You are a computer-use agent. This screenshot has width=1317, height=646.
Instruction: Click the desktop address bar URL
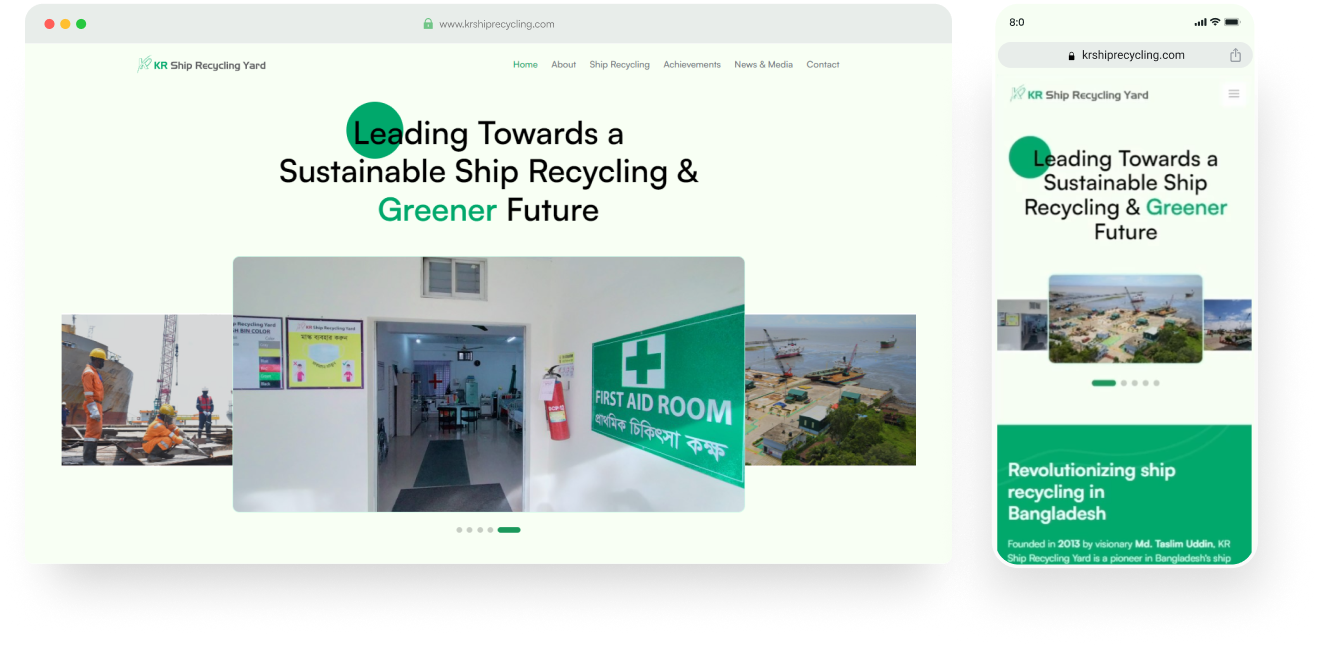tap(496, 24)
